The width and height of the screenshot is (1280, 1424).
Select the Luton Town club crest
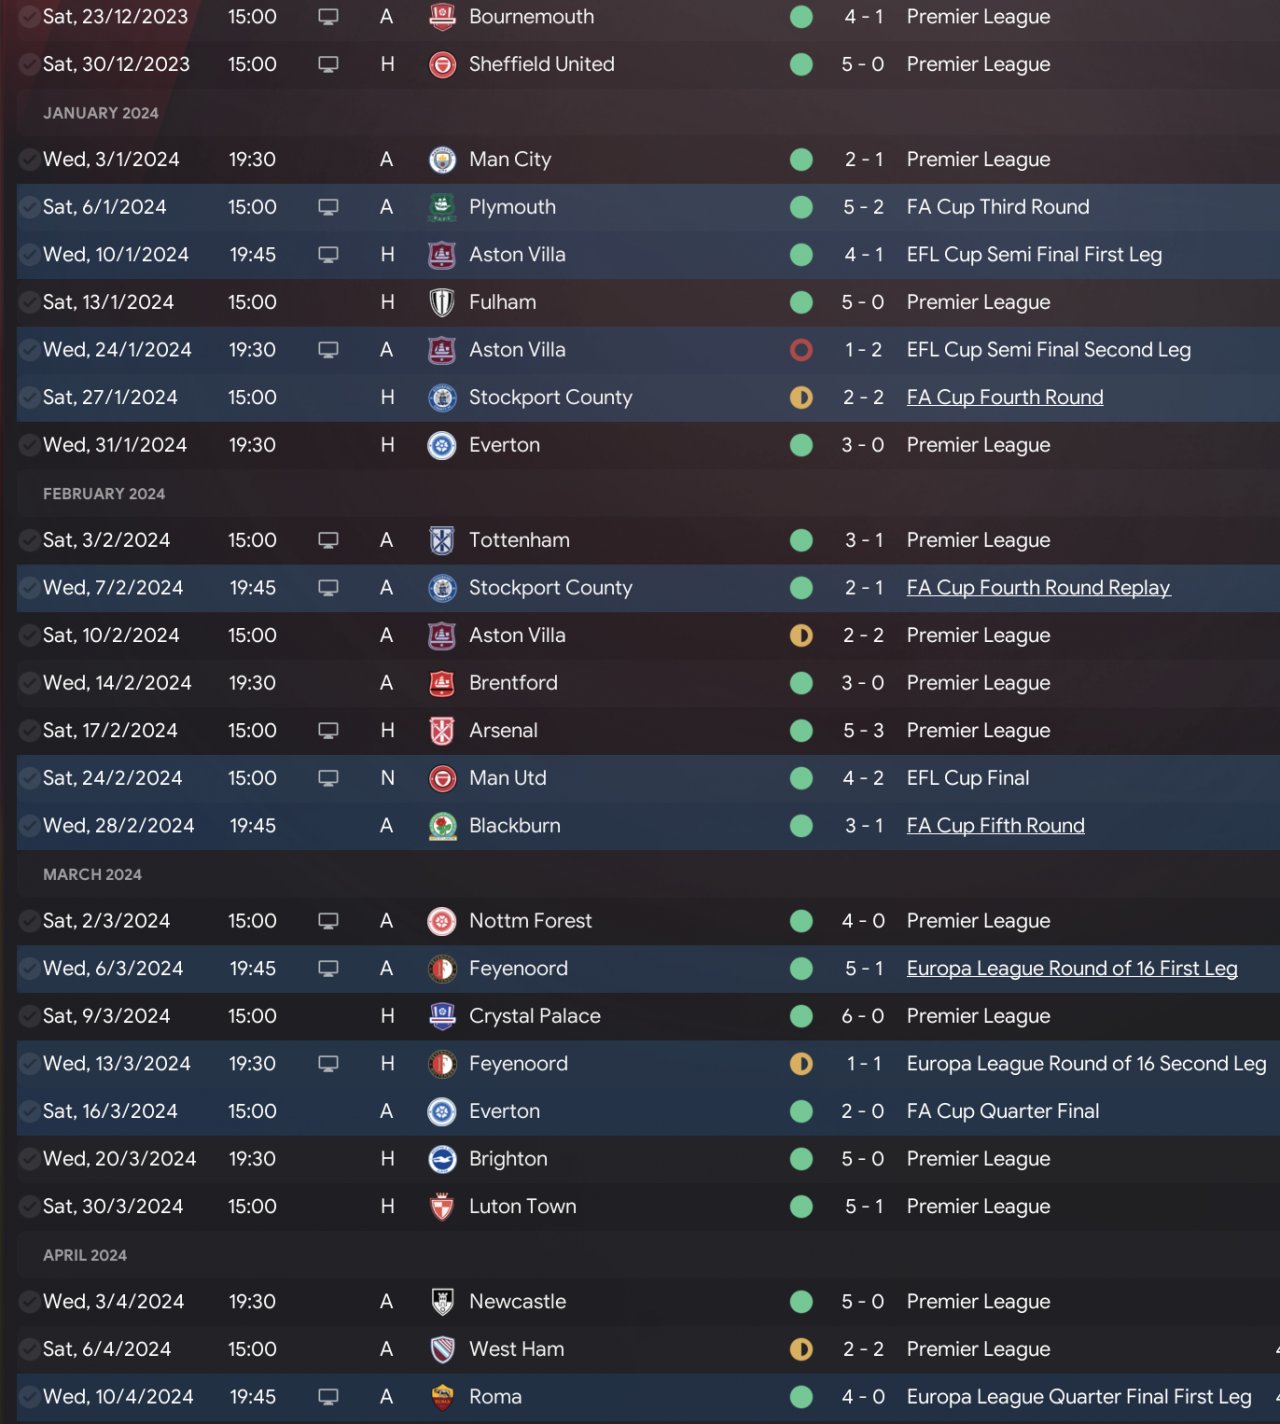(441, 1207)
